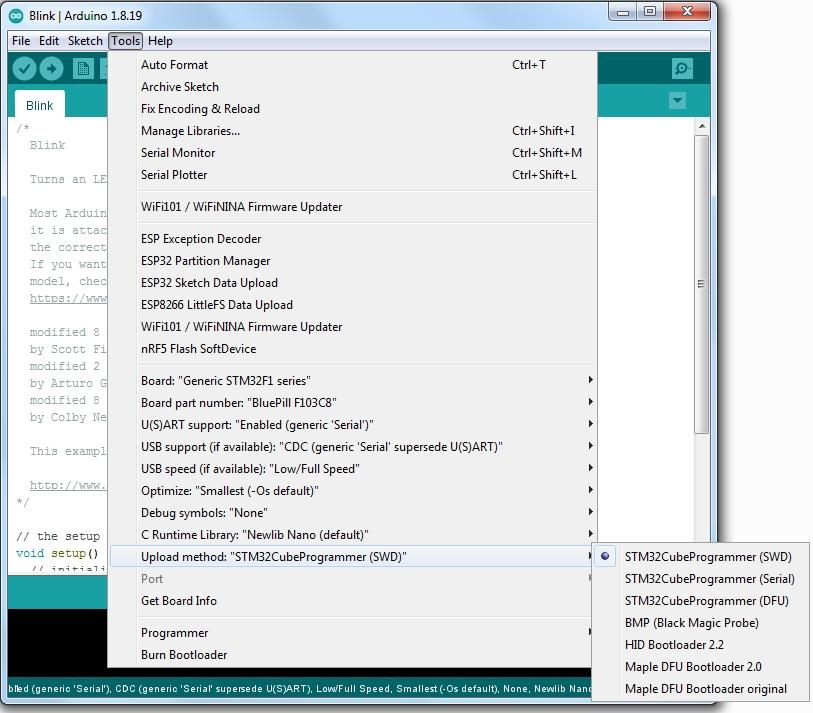Open the tab dropdown arrow at right
Viewport: 813px width, 713px height.
(x=677, y=100)
